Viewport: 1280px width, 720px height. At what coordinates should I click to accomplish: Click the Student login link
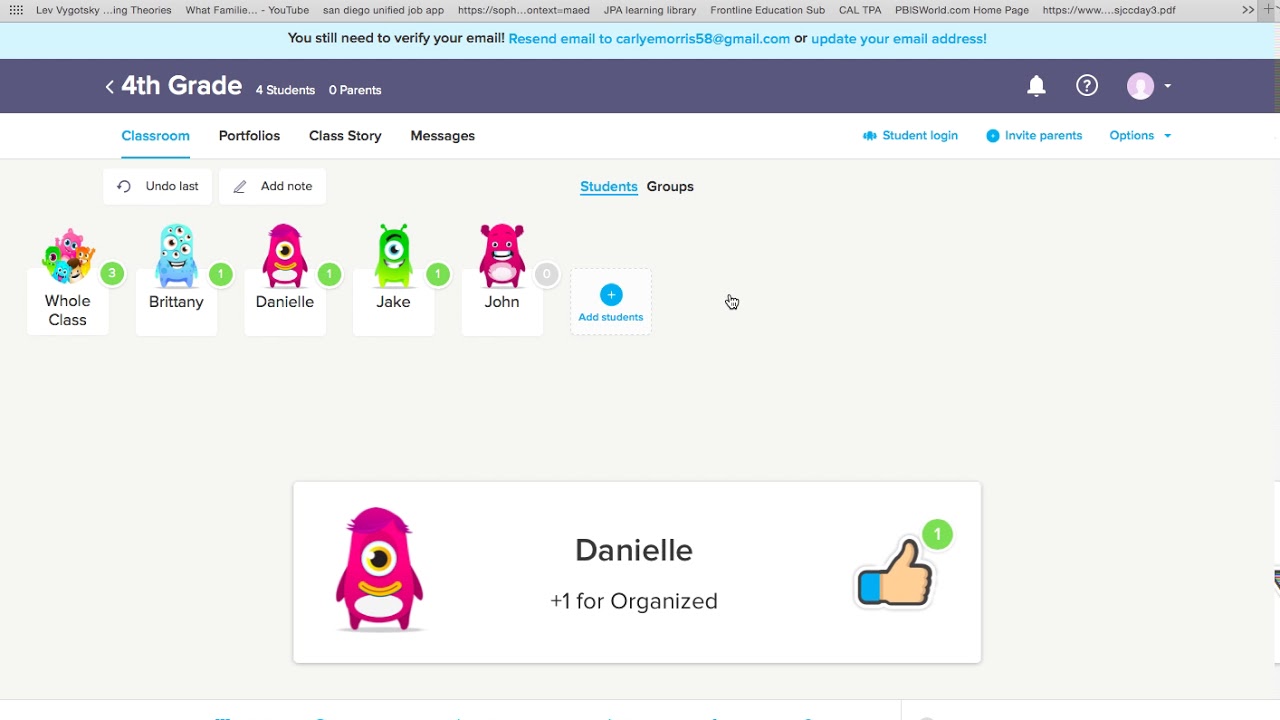920,136
